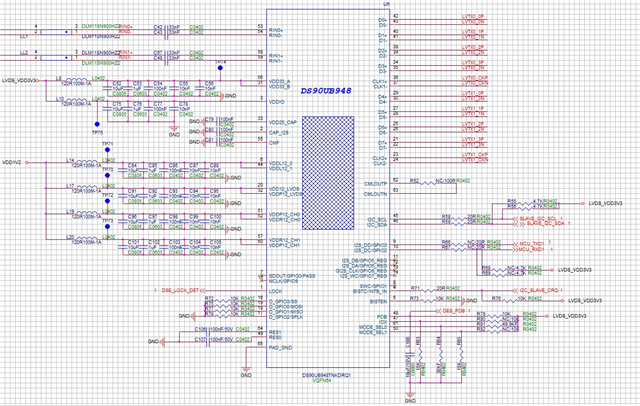Select the LVTX0_CKP net label
The width and height of the screenshot is (640, 406).
click(x=475, y=78)
